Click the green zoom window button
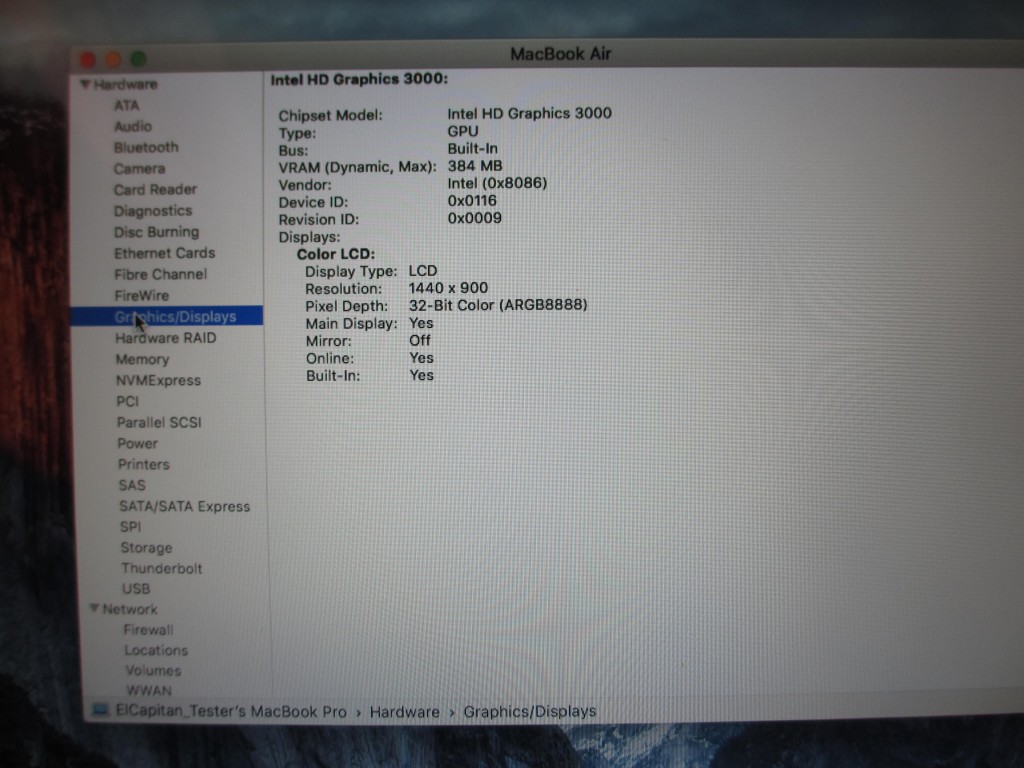 pyautogui.click(x=138, y=59)
